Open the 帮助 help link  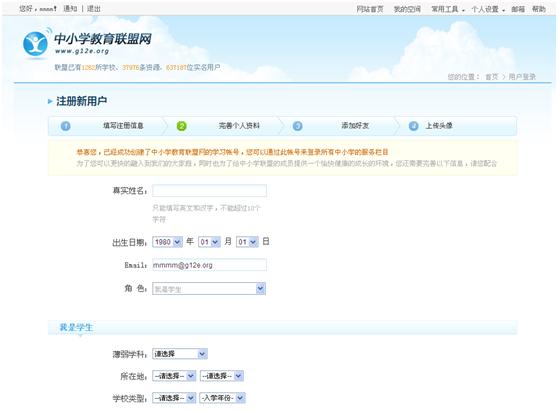(x=539, y=9)
